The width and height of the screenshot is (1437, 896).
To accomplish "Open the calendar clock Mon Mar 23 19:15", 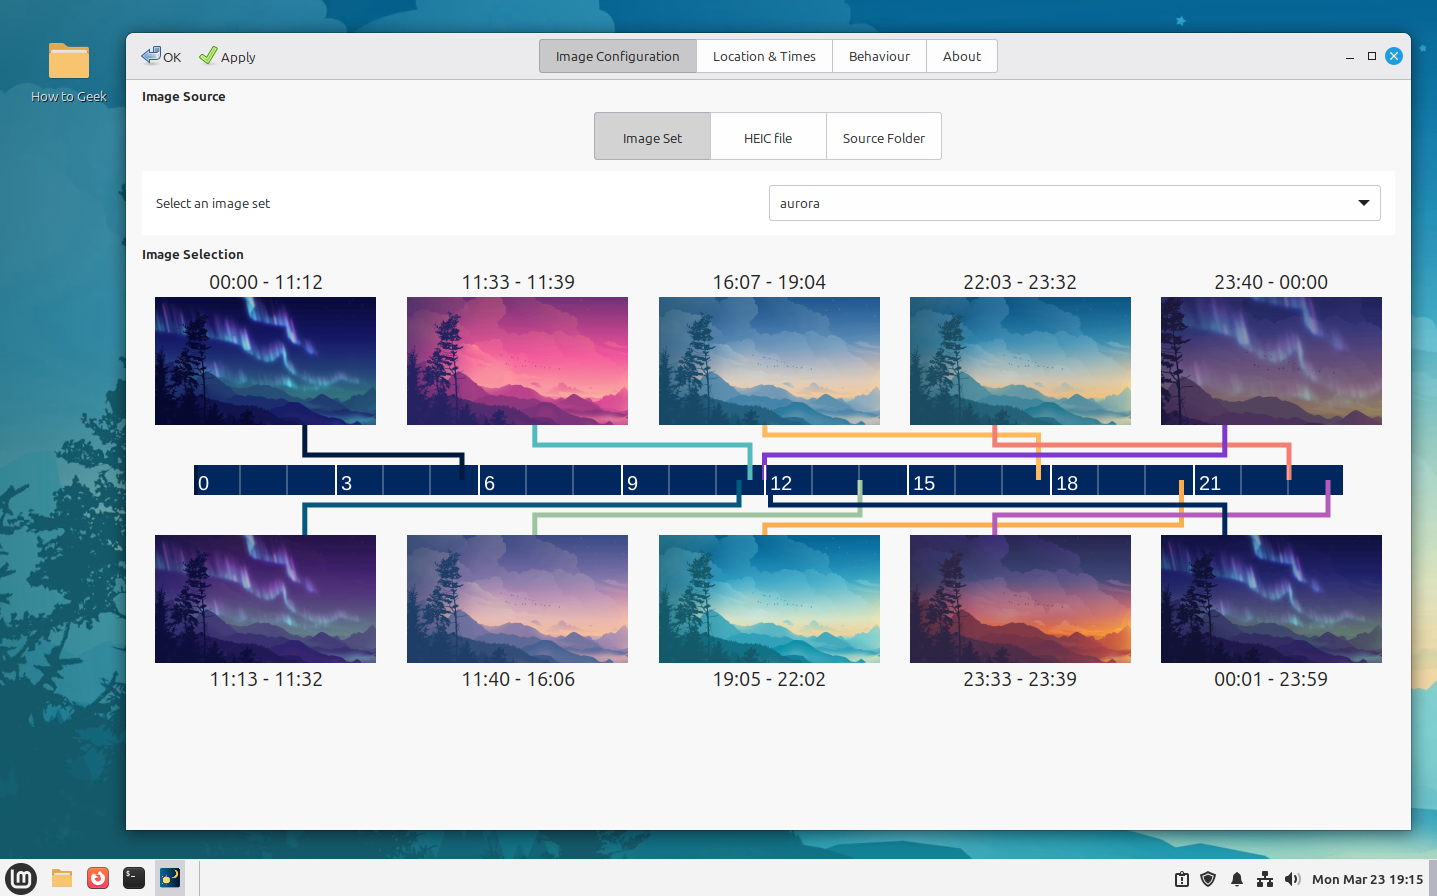I will pos(1367,879).
